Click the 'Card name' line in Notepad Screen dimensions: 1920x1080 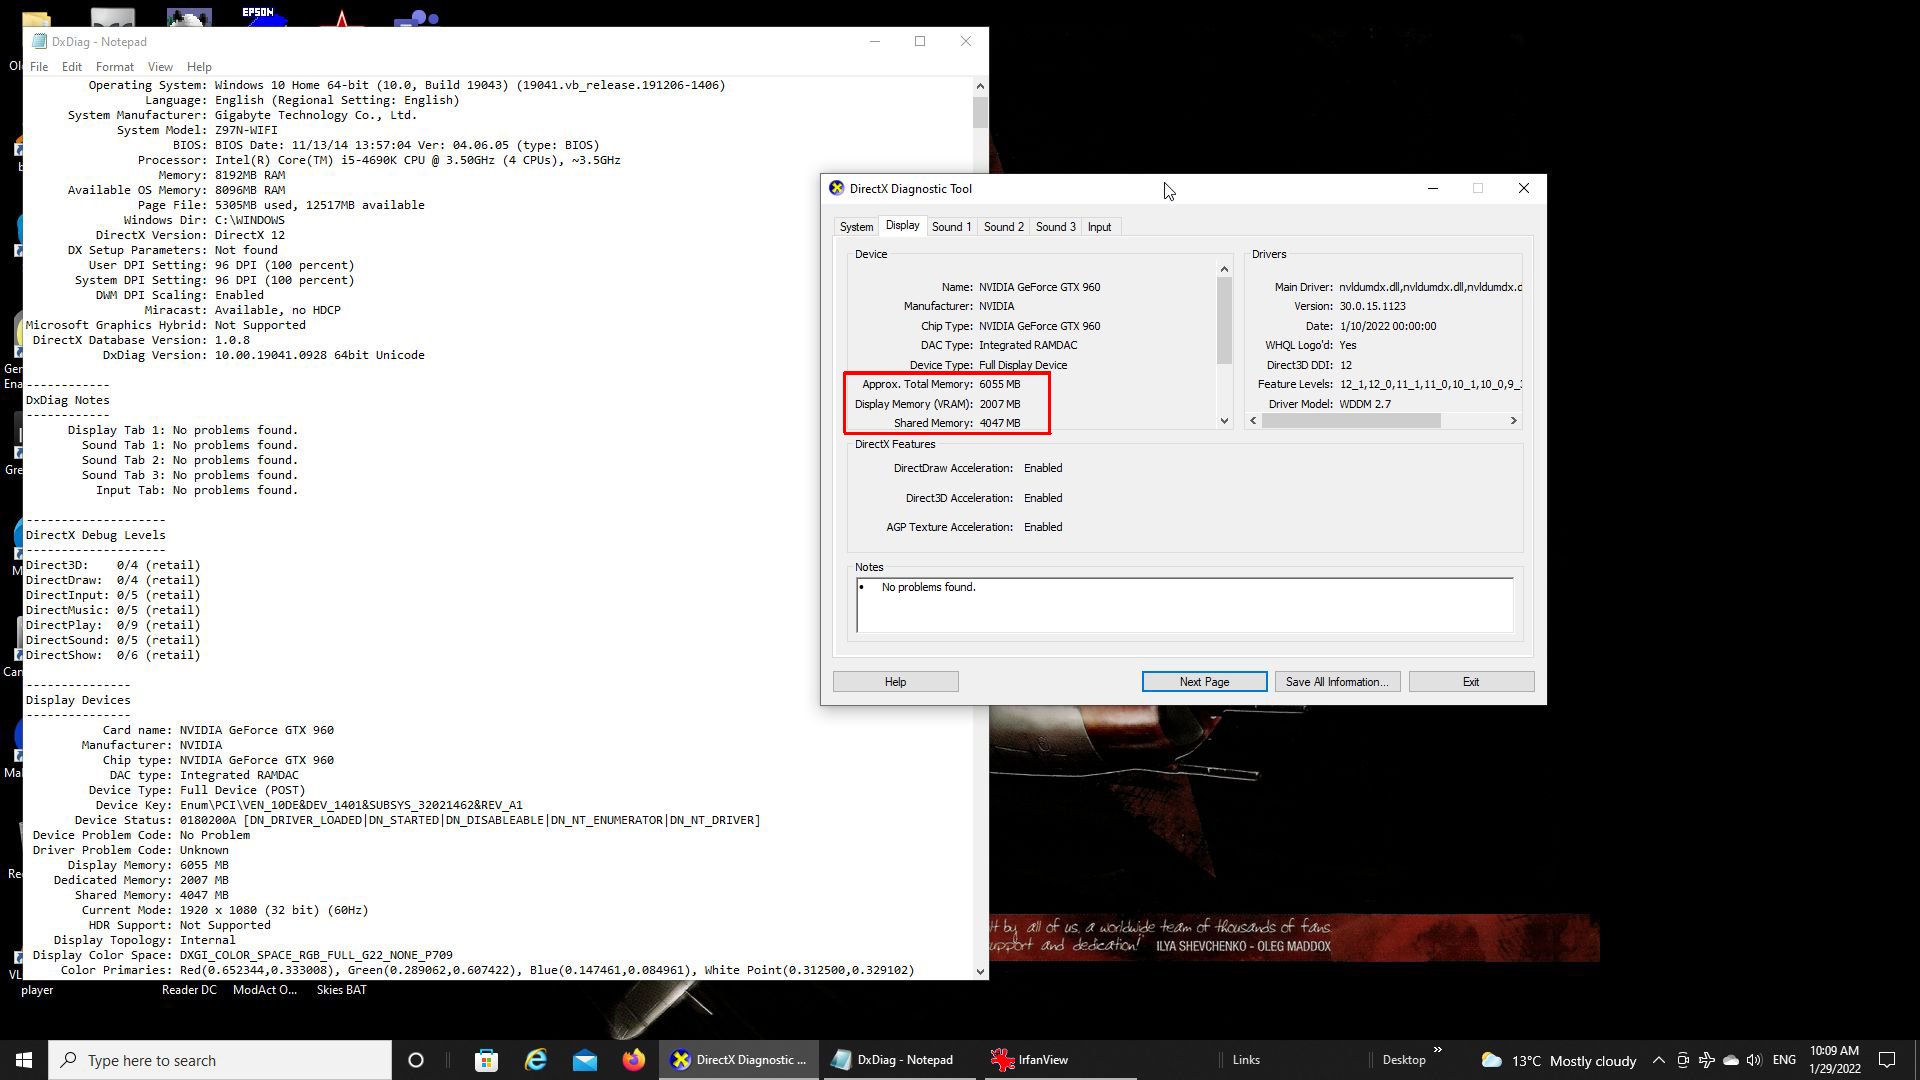[218, 730]
